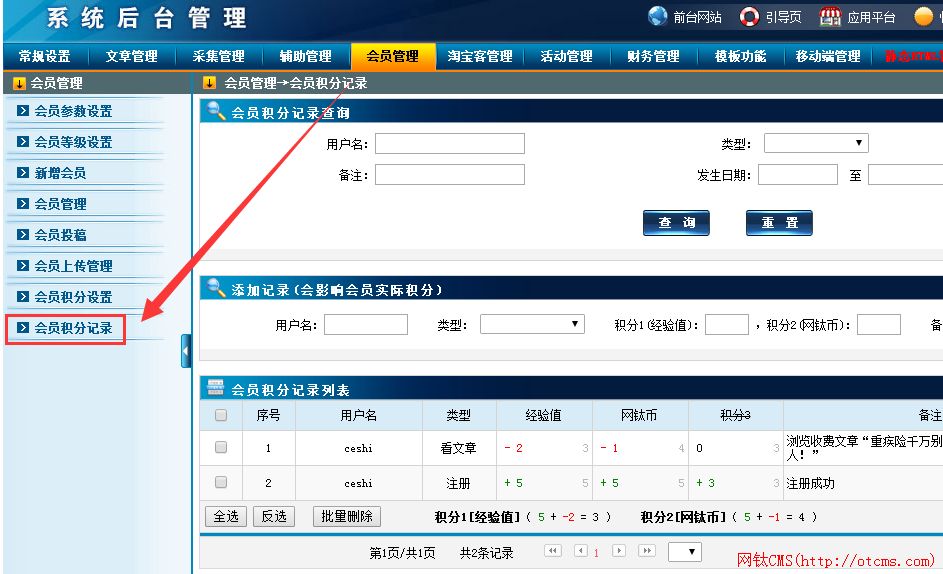Click arrow icon beside 会员投稿
This screenshot has height=574, width=943.
23,235
